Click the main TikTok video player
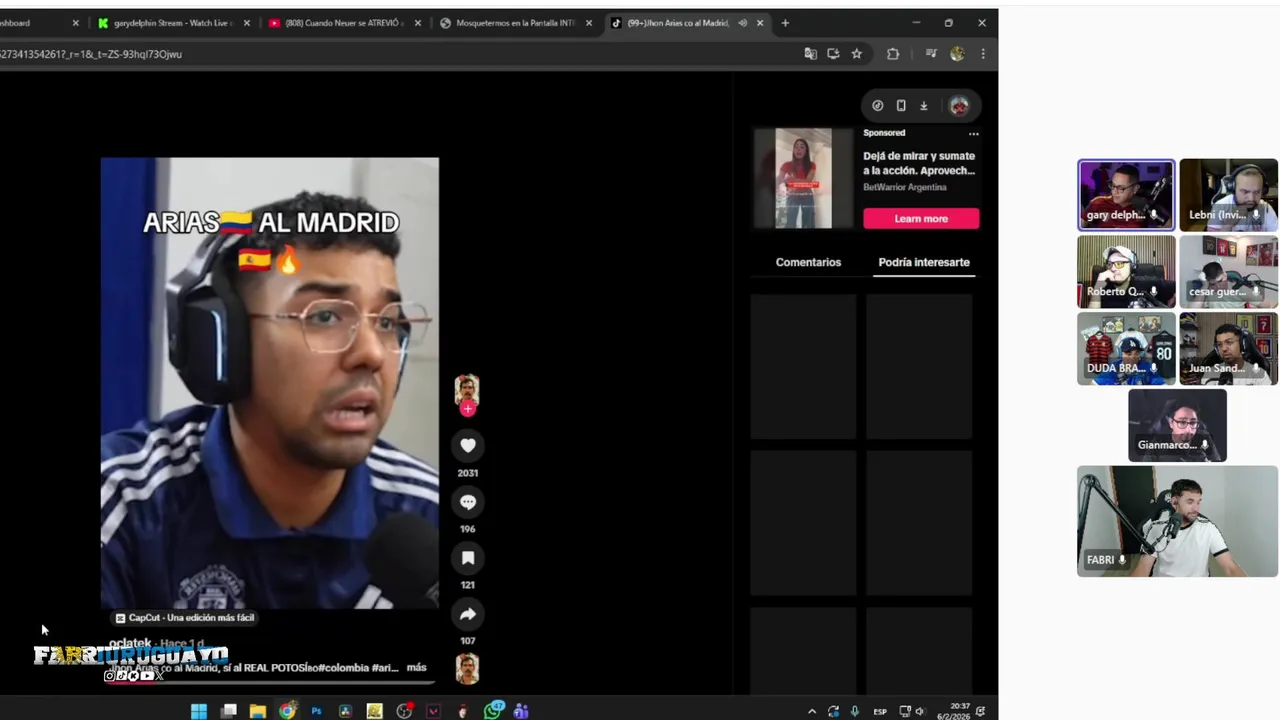This screenshot has width=1280, height=720. (269, 383)
